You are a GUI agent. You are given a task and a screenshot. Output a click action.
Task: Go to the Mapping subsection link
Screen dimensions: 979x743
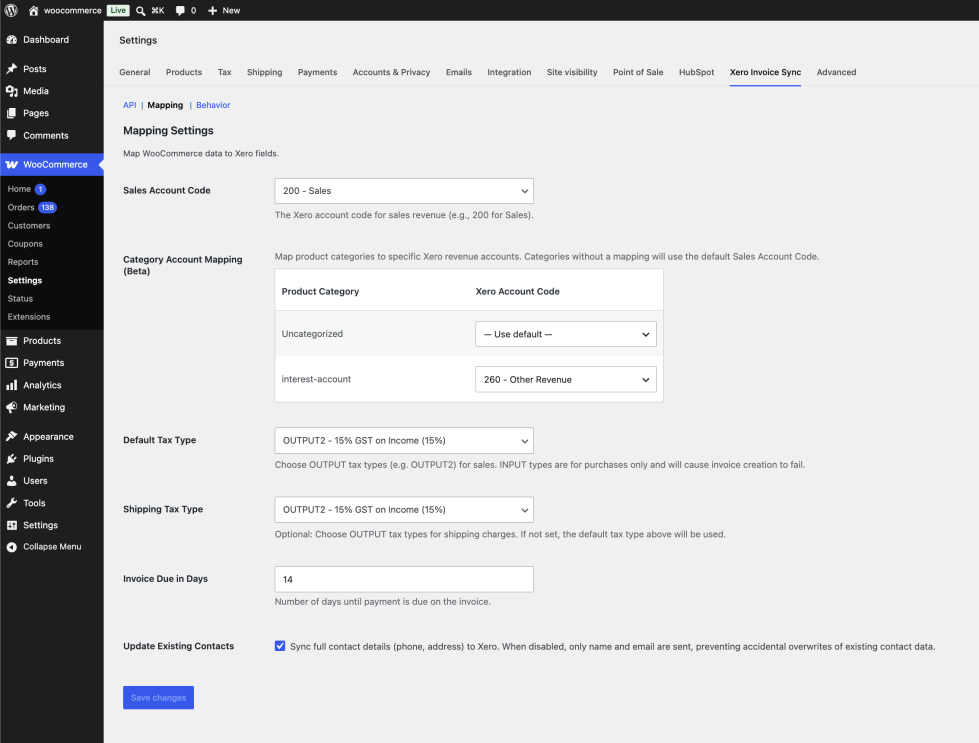165,105
